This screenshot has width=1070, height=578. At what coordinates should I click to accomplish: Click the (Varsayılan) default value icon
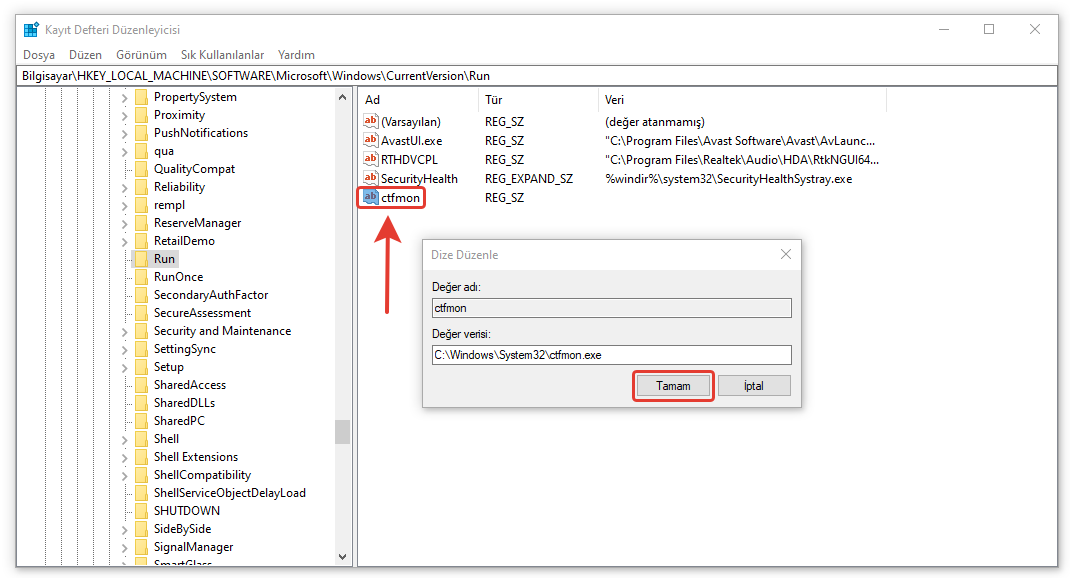point(371,122)
